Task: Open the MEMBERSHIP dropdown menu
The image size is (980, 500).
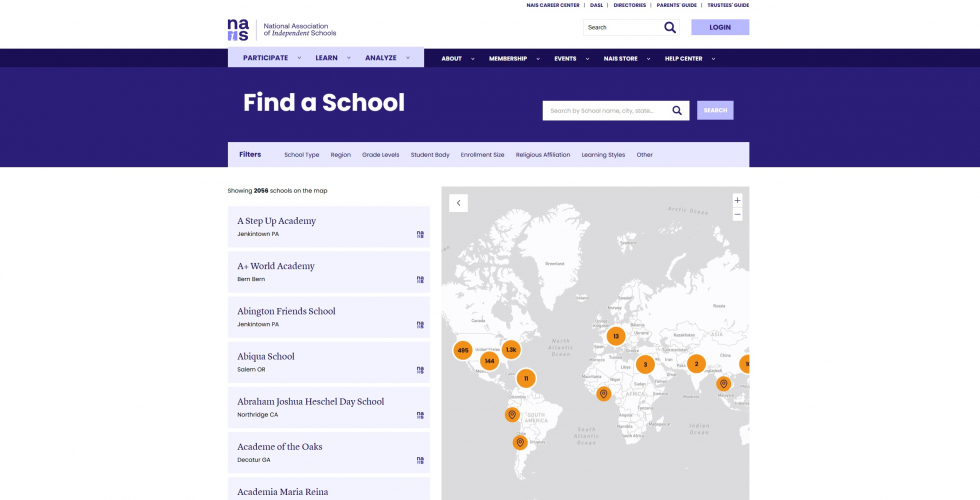Action: (x=514, y=59)
